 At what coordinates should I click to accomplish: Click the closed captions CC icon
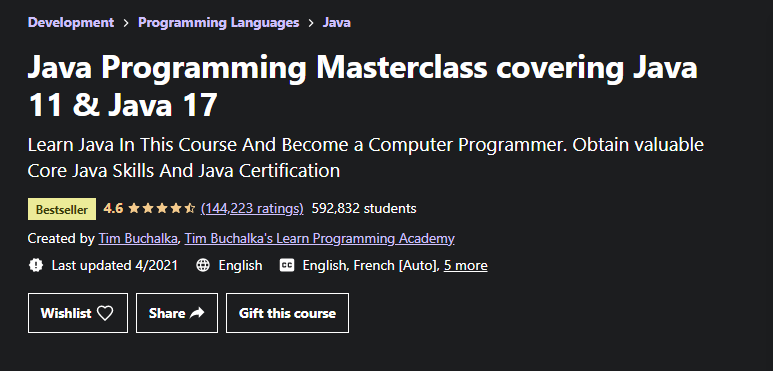[286, 266]
